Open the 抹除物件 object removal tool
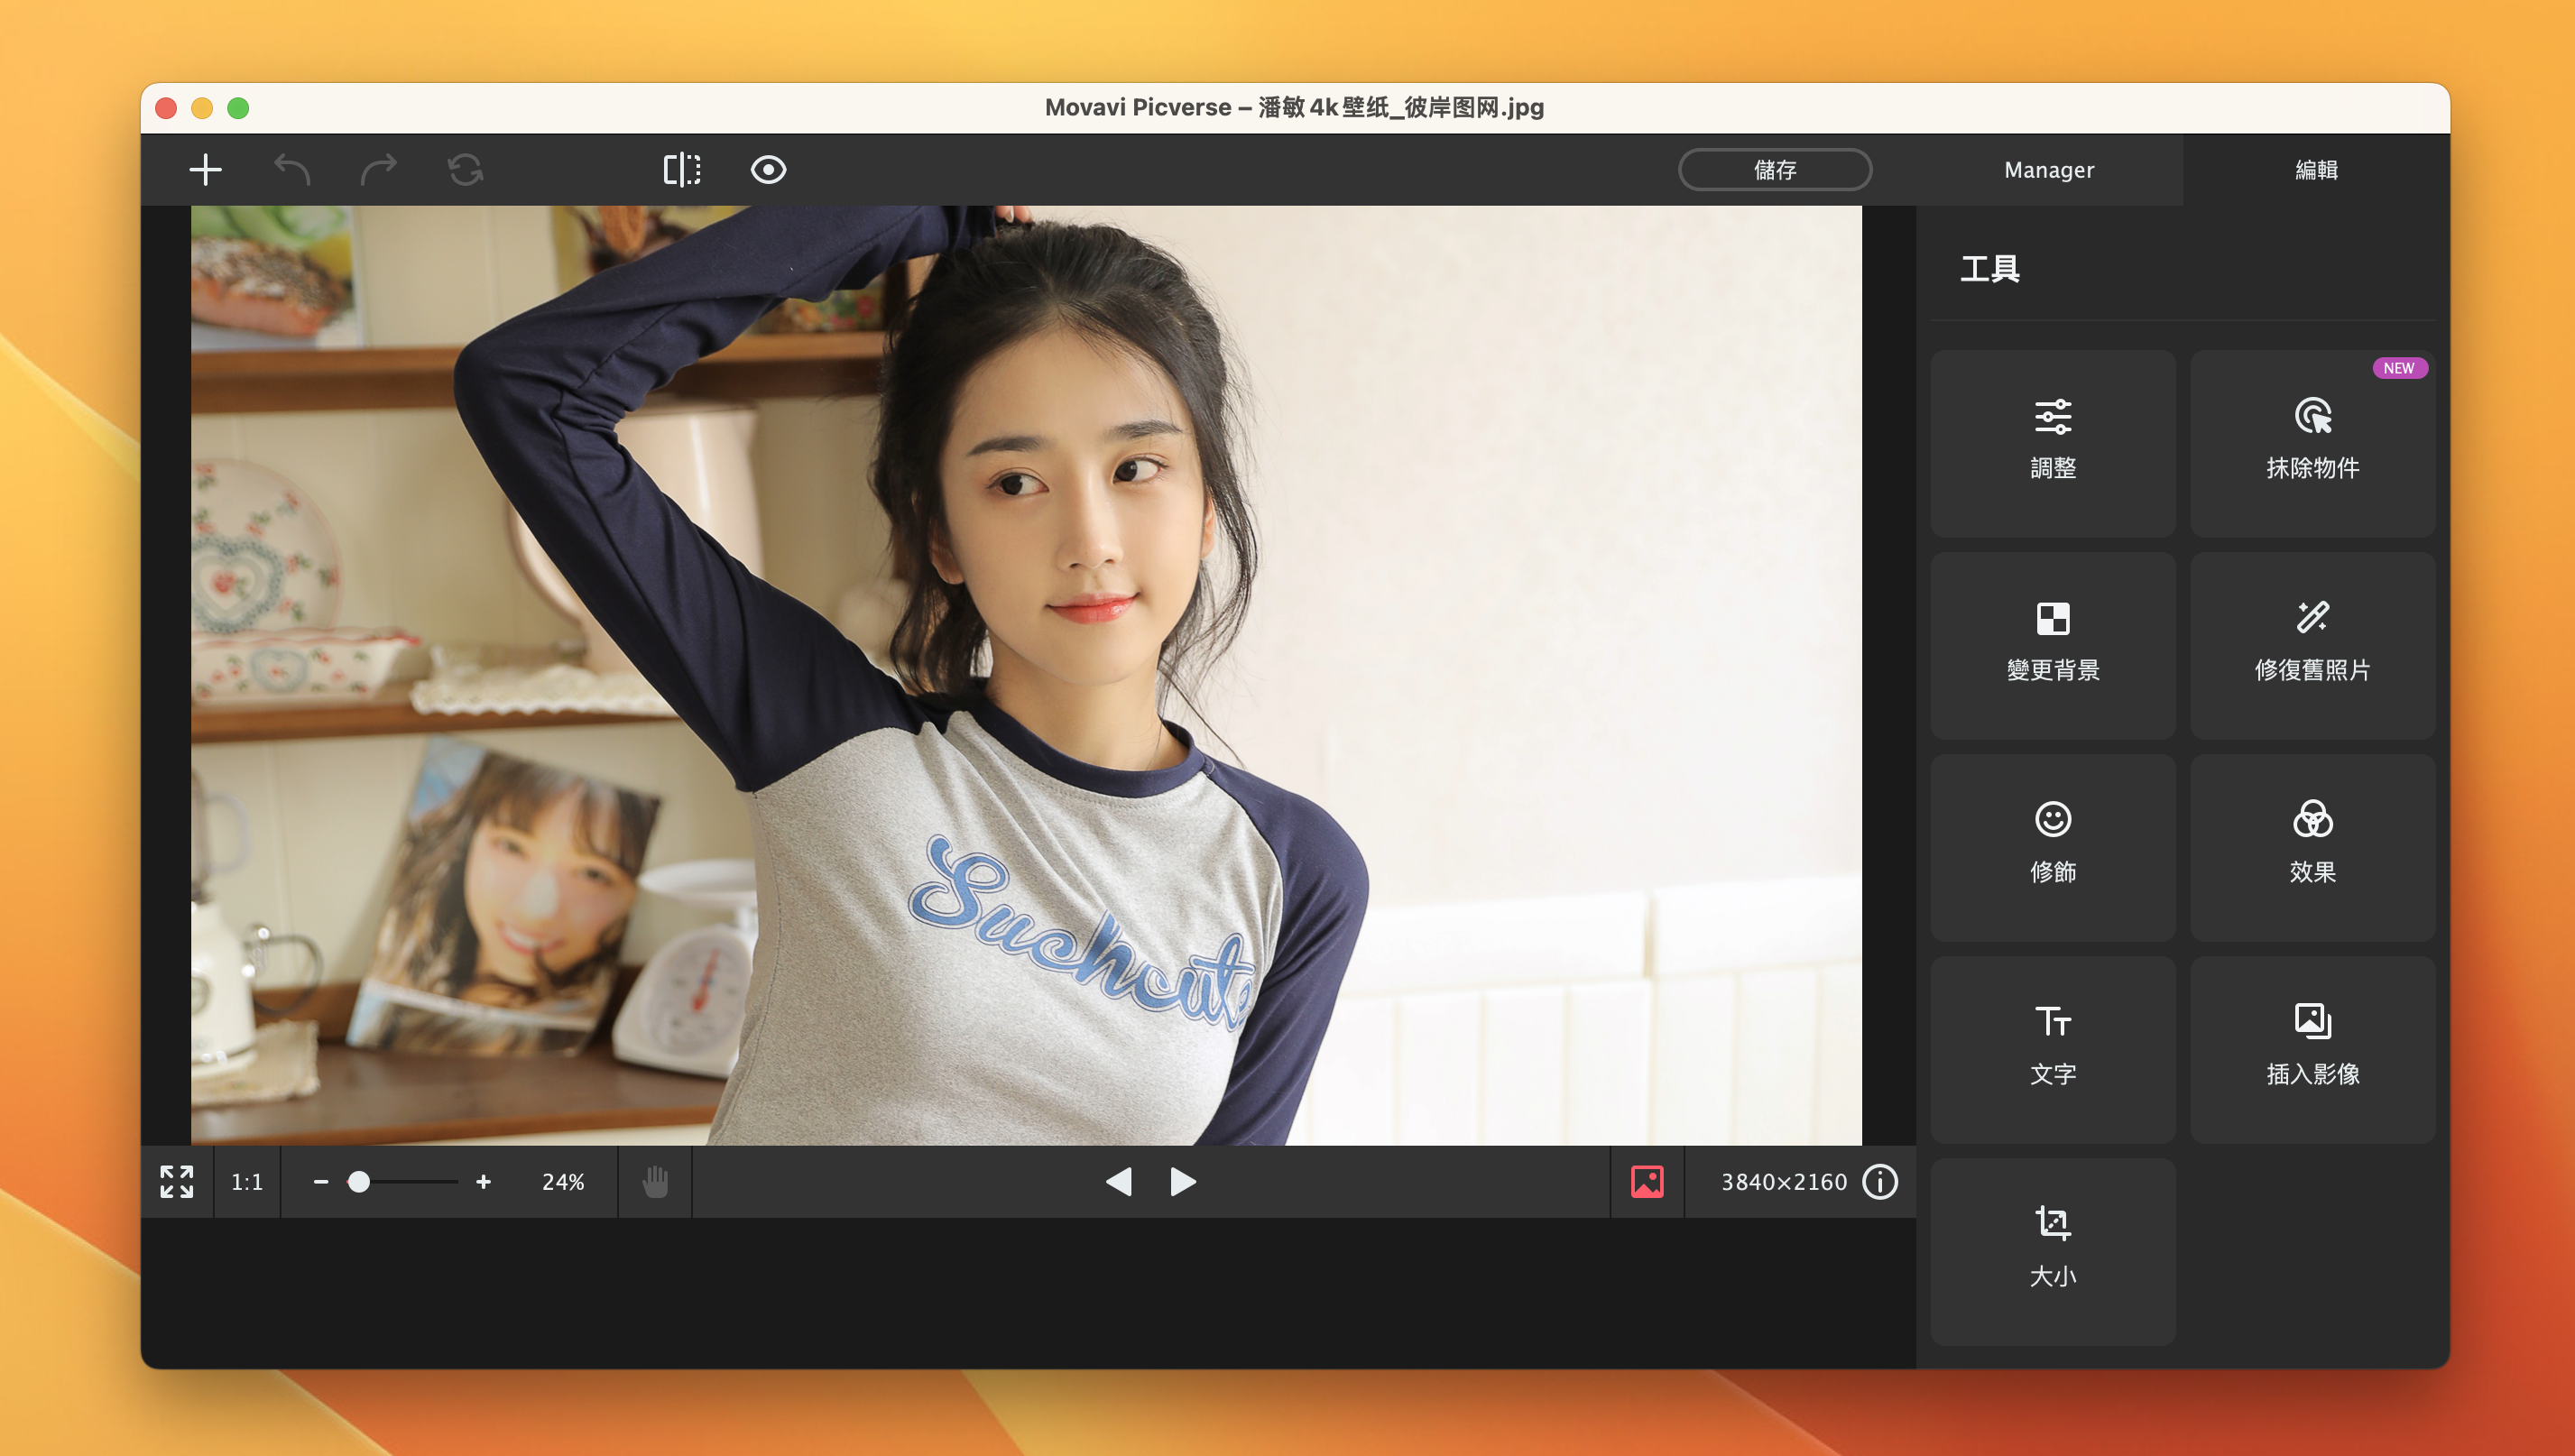This screenshot has width=2575, height=1456. (x=2312, y=442)
